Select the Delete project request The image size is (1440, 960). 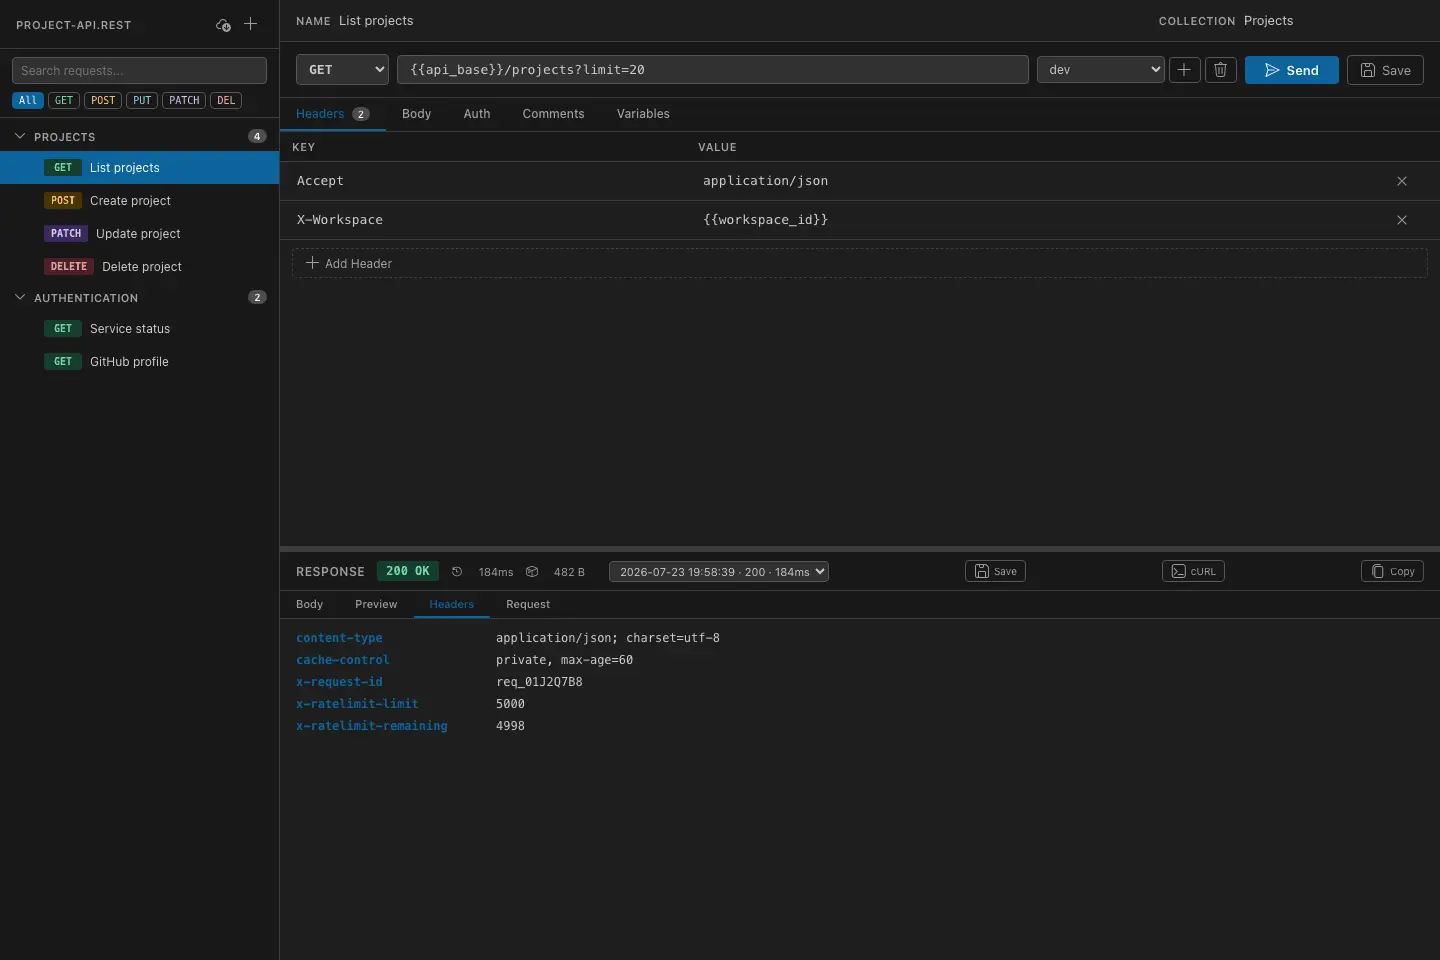pos(139,267)
